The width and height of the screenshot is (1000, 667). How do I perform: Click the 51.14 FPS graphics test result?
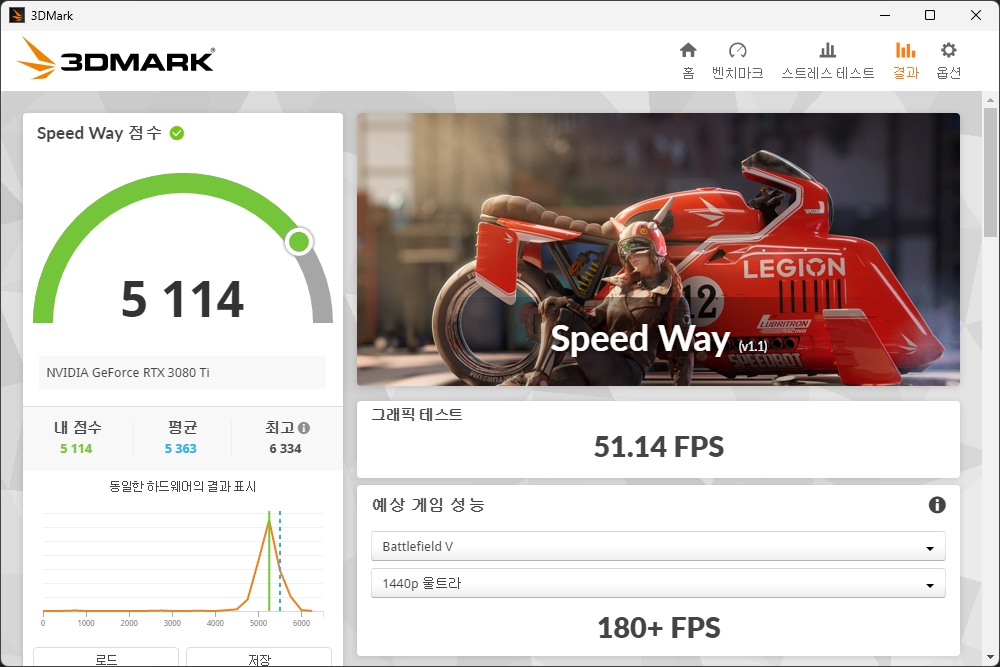coord(659,446)
